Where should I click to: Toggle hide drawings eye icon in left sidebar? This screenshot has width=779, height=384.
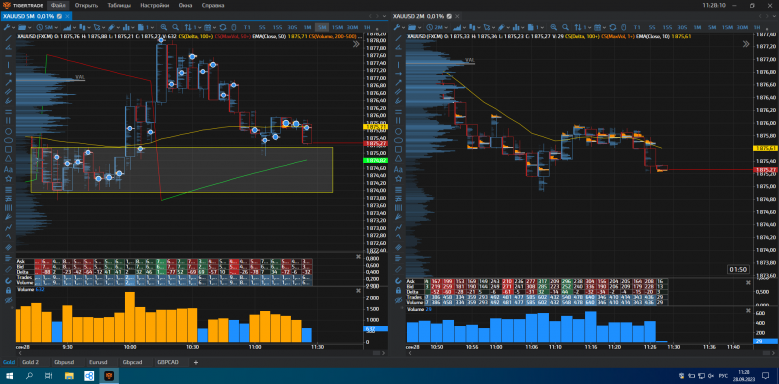point(8,301)
